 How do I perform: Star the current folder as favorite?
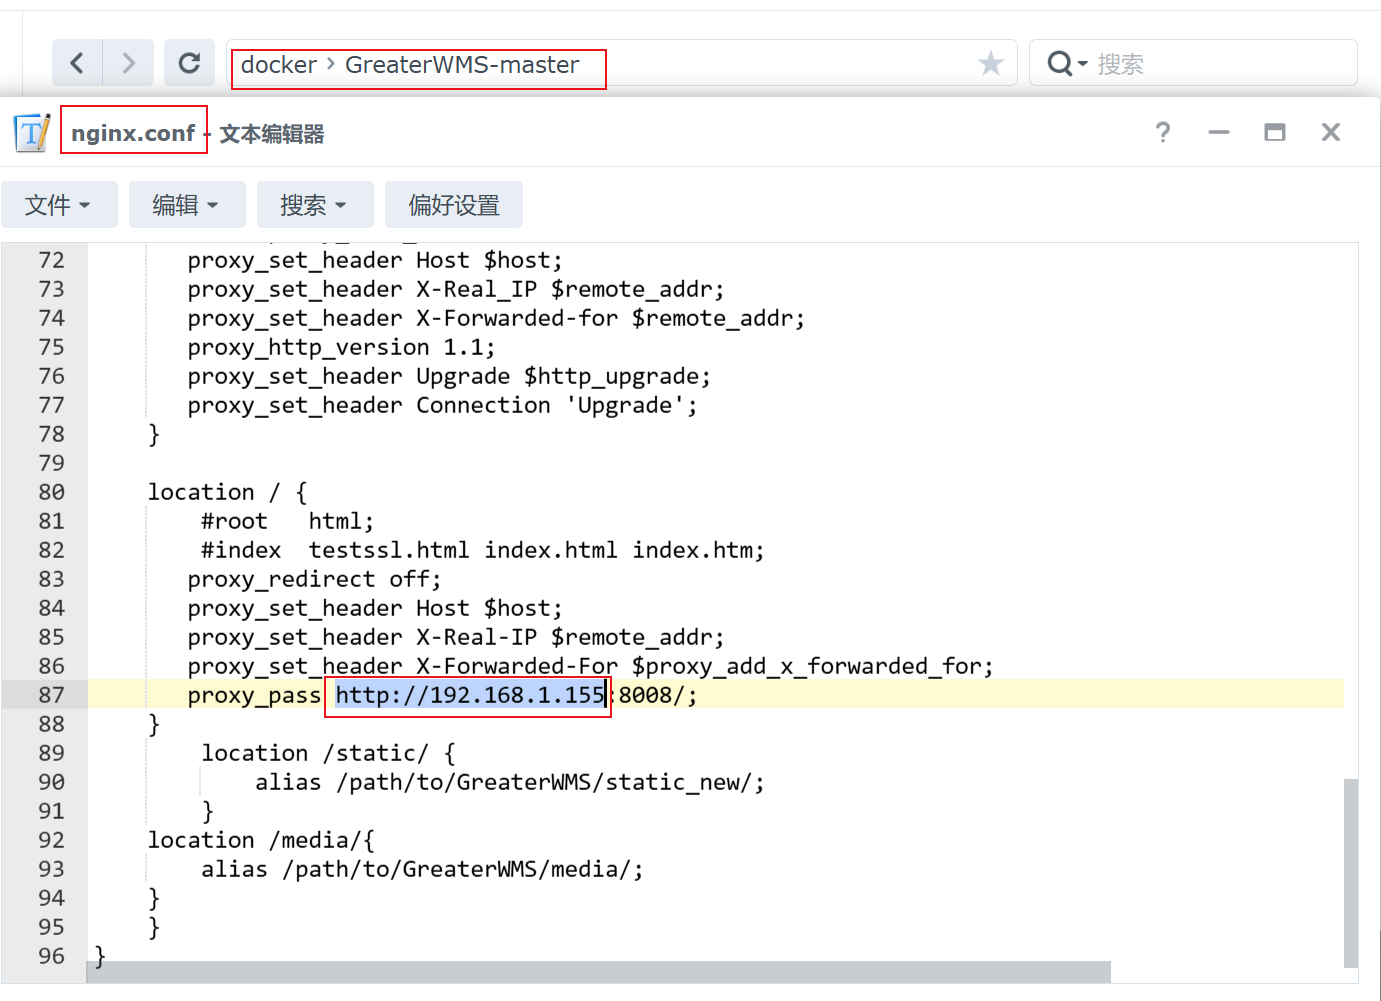(x=990, y=64)
